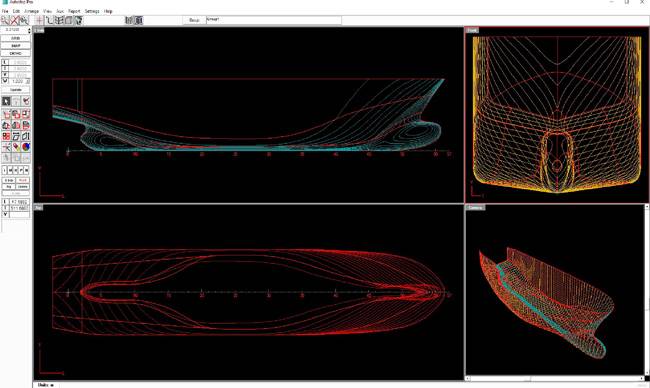Click the zoom magnifier icon at toolbar start
650x388 pixels.
click(5, 20)
